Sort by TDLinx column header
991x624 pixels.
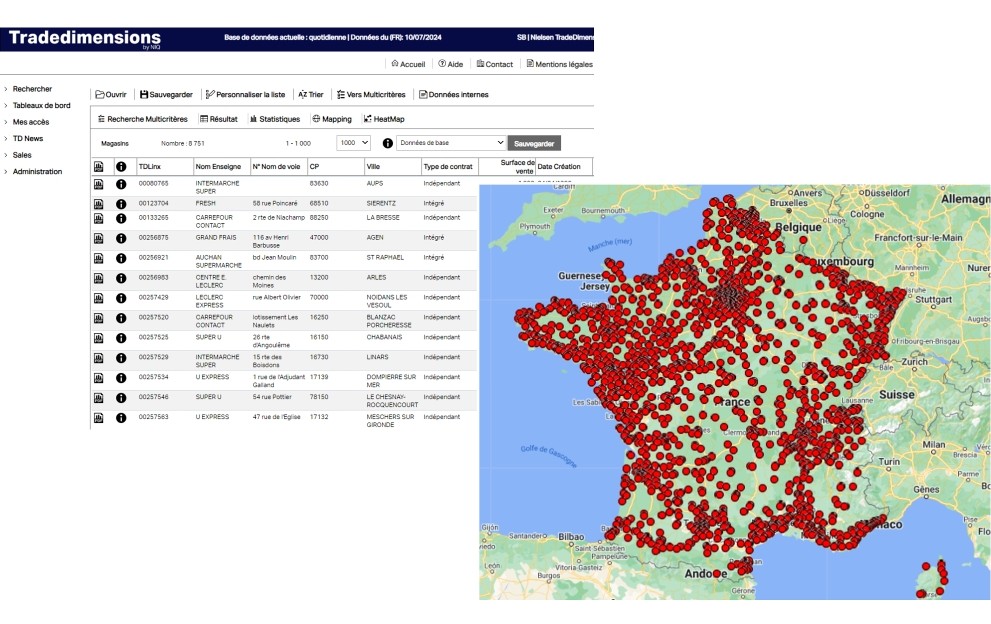coord(150,167)
